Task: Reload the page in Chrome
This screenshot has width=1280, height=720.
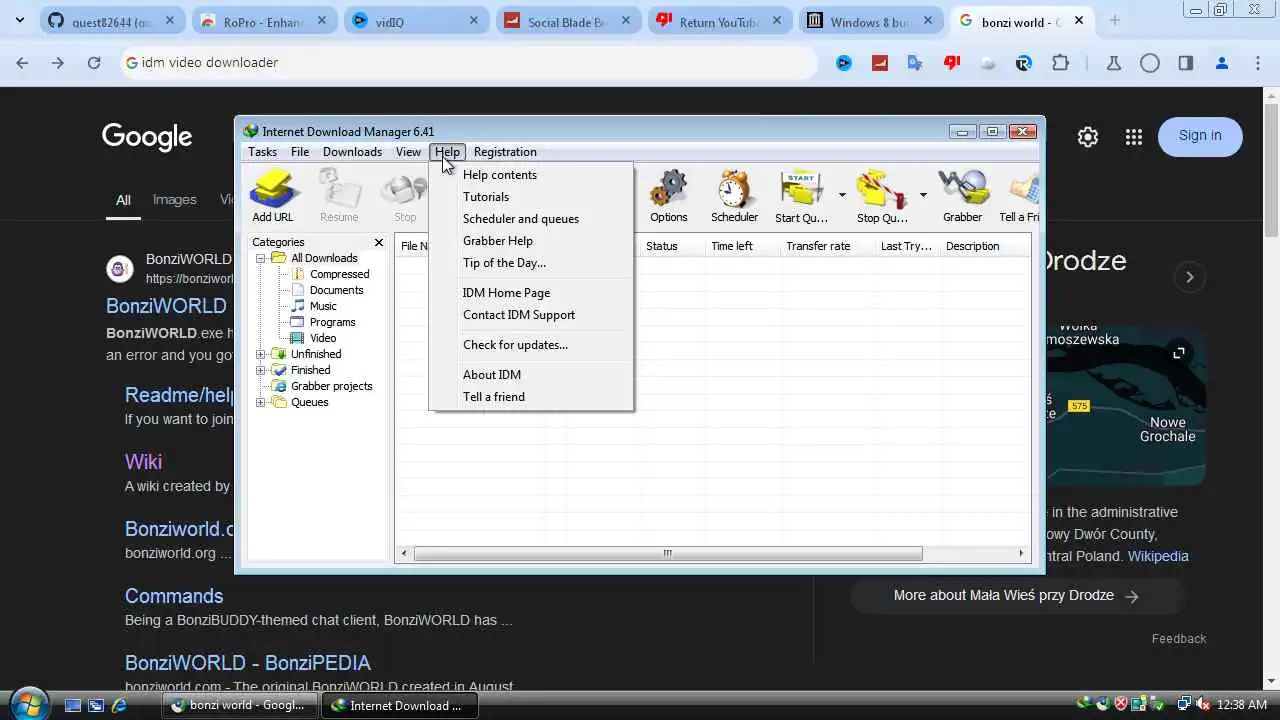Action: tap(93, 63)
